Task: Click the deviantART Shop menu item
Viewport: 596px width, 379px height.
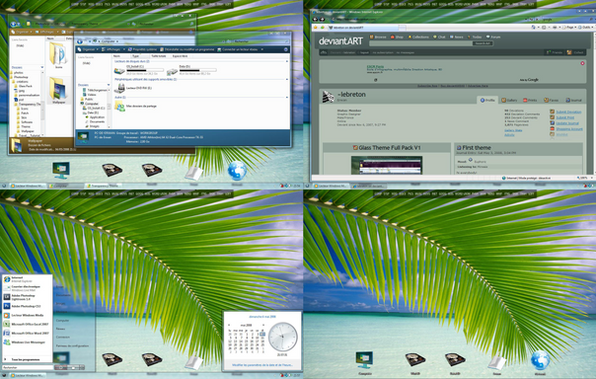Action: [397, 37]
